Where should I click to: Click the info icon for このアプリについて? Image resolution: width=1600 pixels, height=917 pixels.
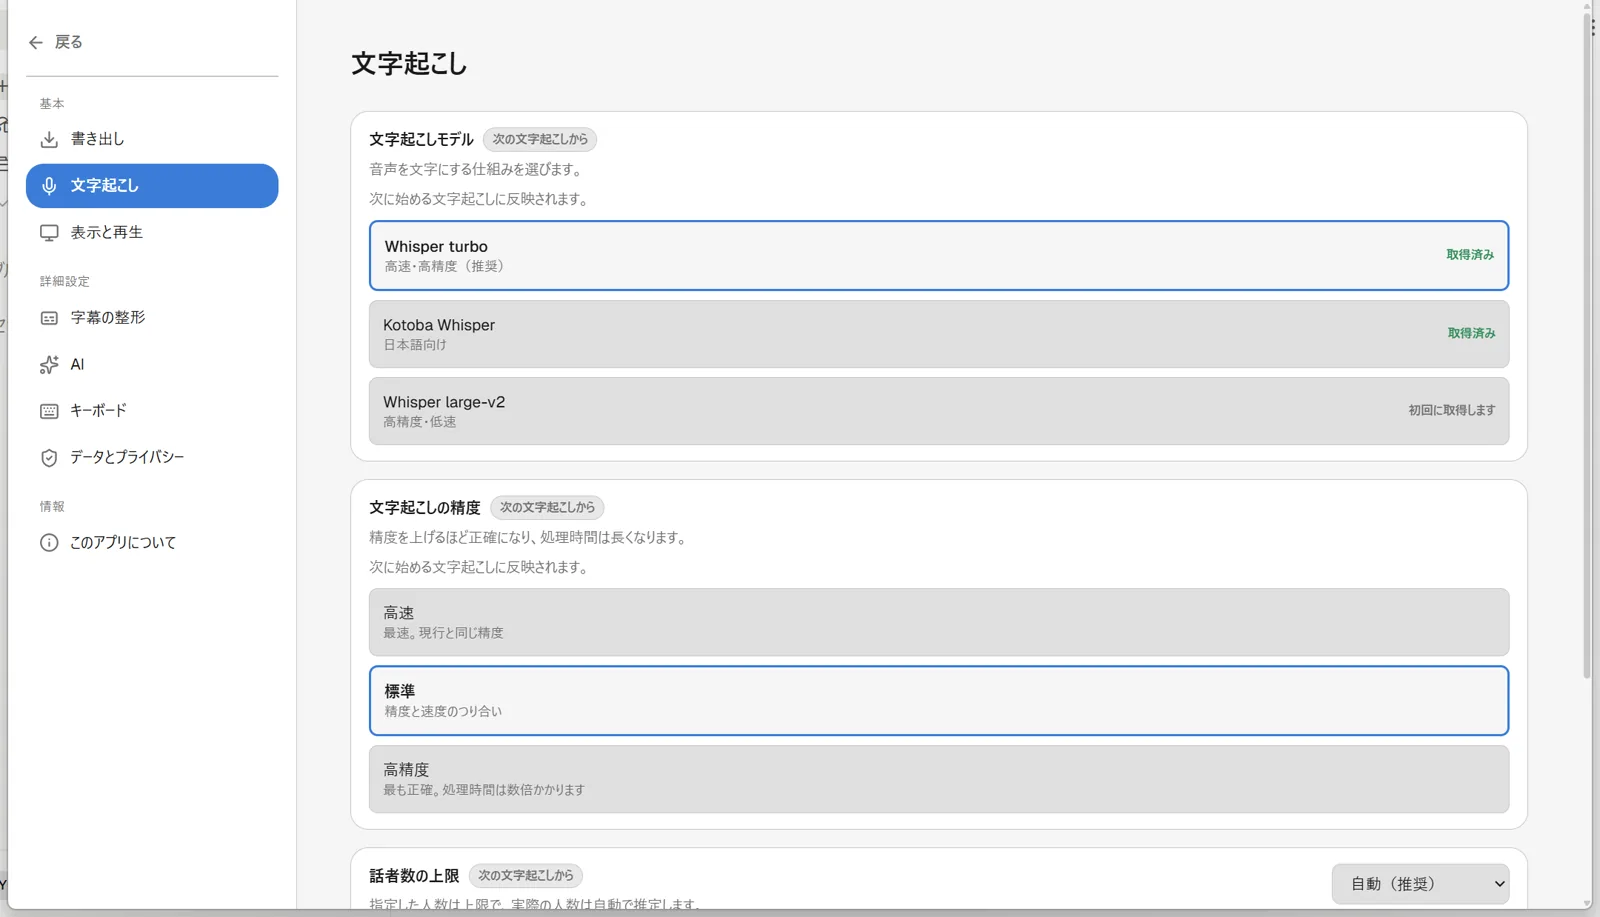tap(49, 543)
